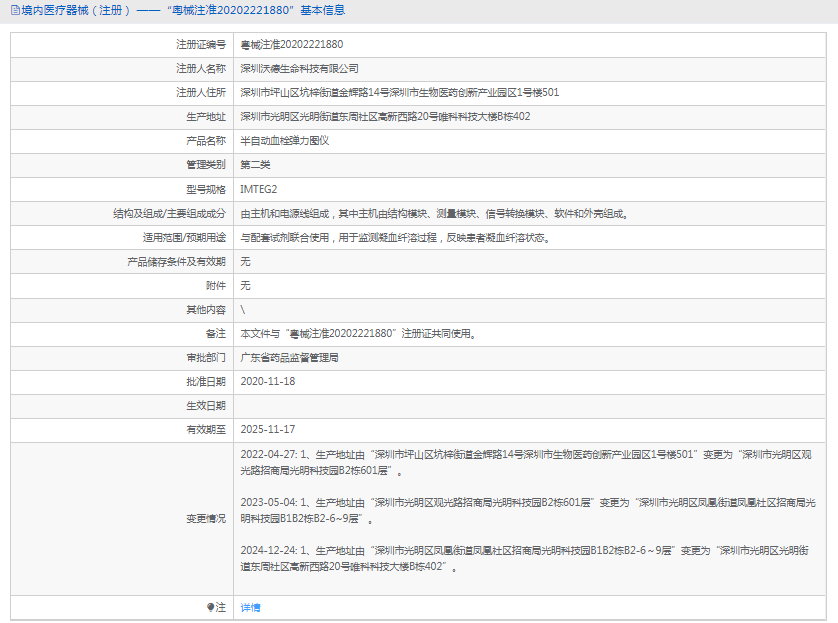Click the bullet icon before 注 label
The height and width of the screenshot is (623, 838).
click(x=210, y=607)
